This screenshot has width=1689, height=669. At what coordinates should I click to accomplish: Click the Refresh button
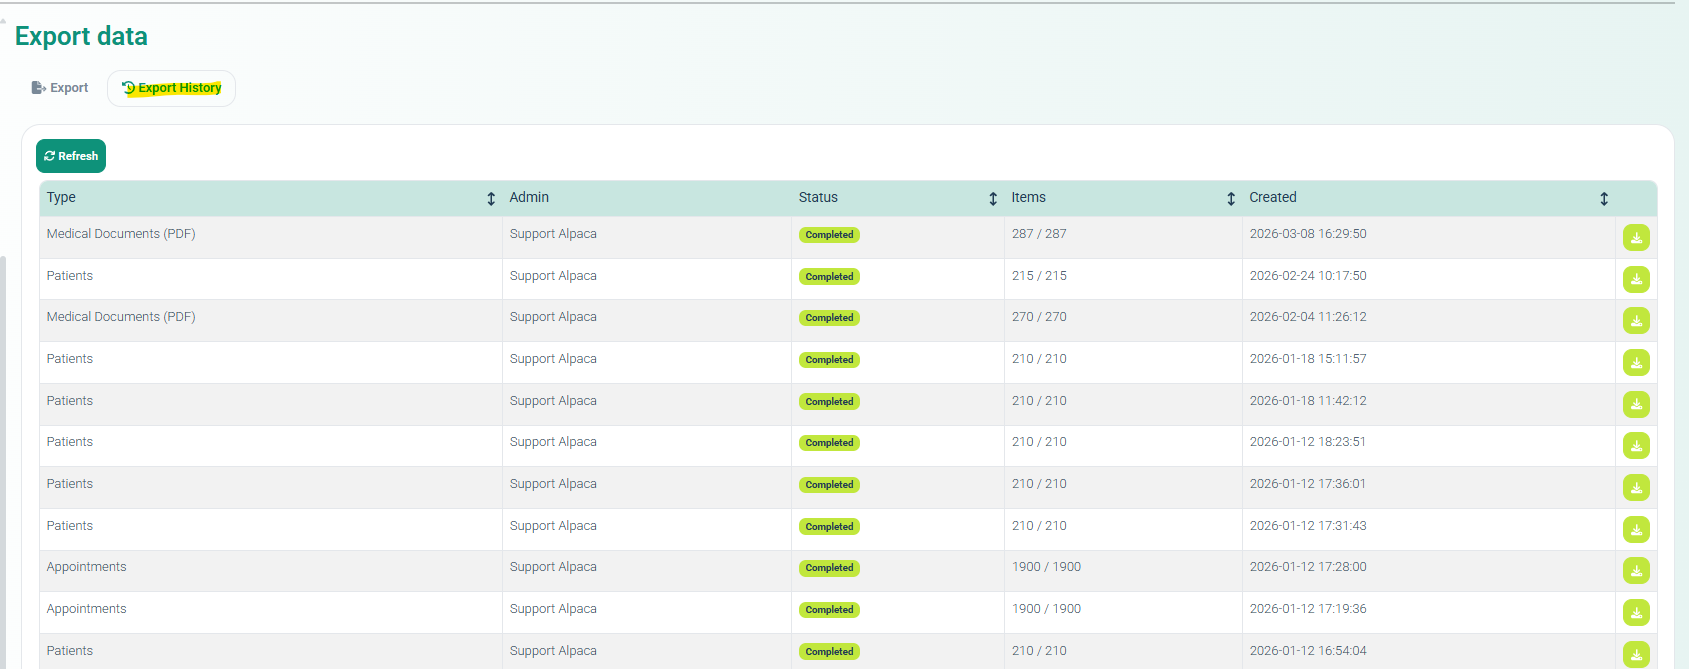(71, 156)
